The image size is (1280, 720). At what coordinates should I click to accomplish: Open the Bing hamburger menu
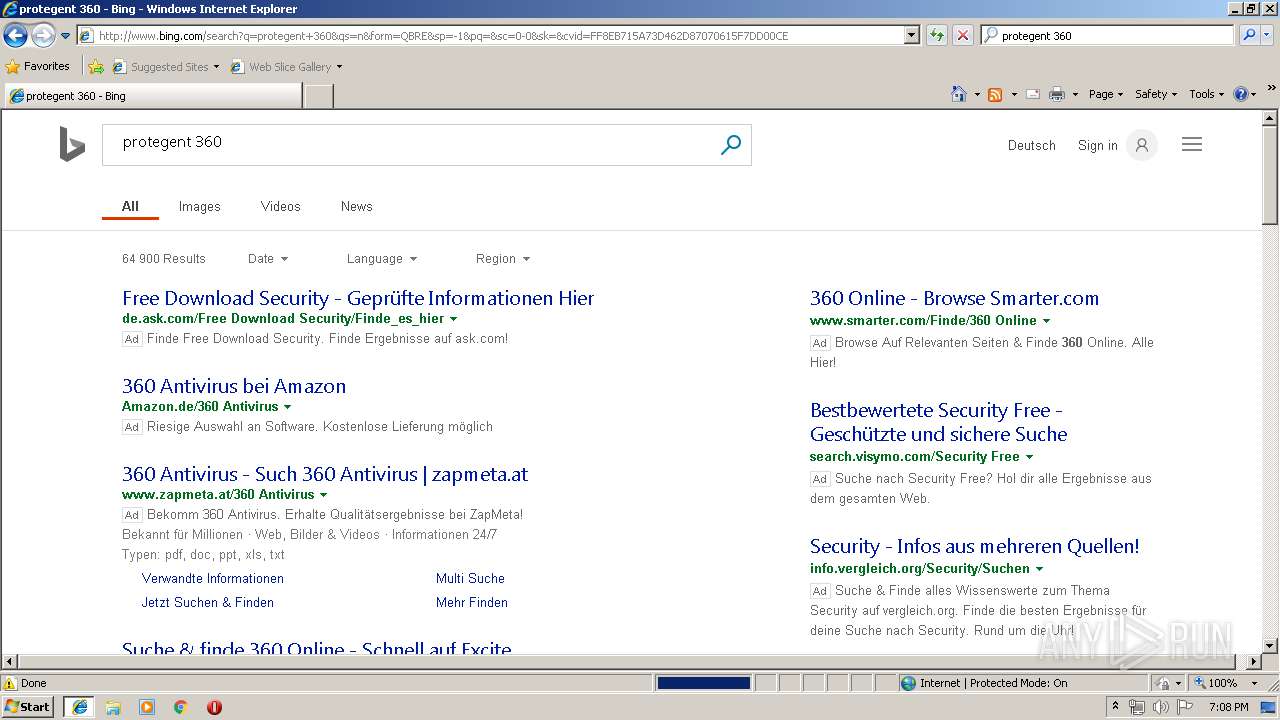tap(1192, 145)
